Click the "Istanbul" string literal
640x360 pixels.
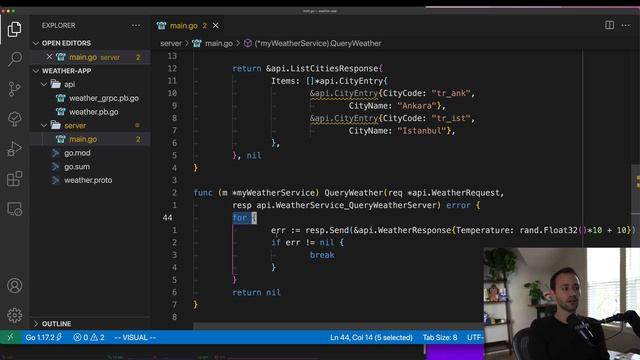click(421, 131)
